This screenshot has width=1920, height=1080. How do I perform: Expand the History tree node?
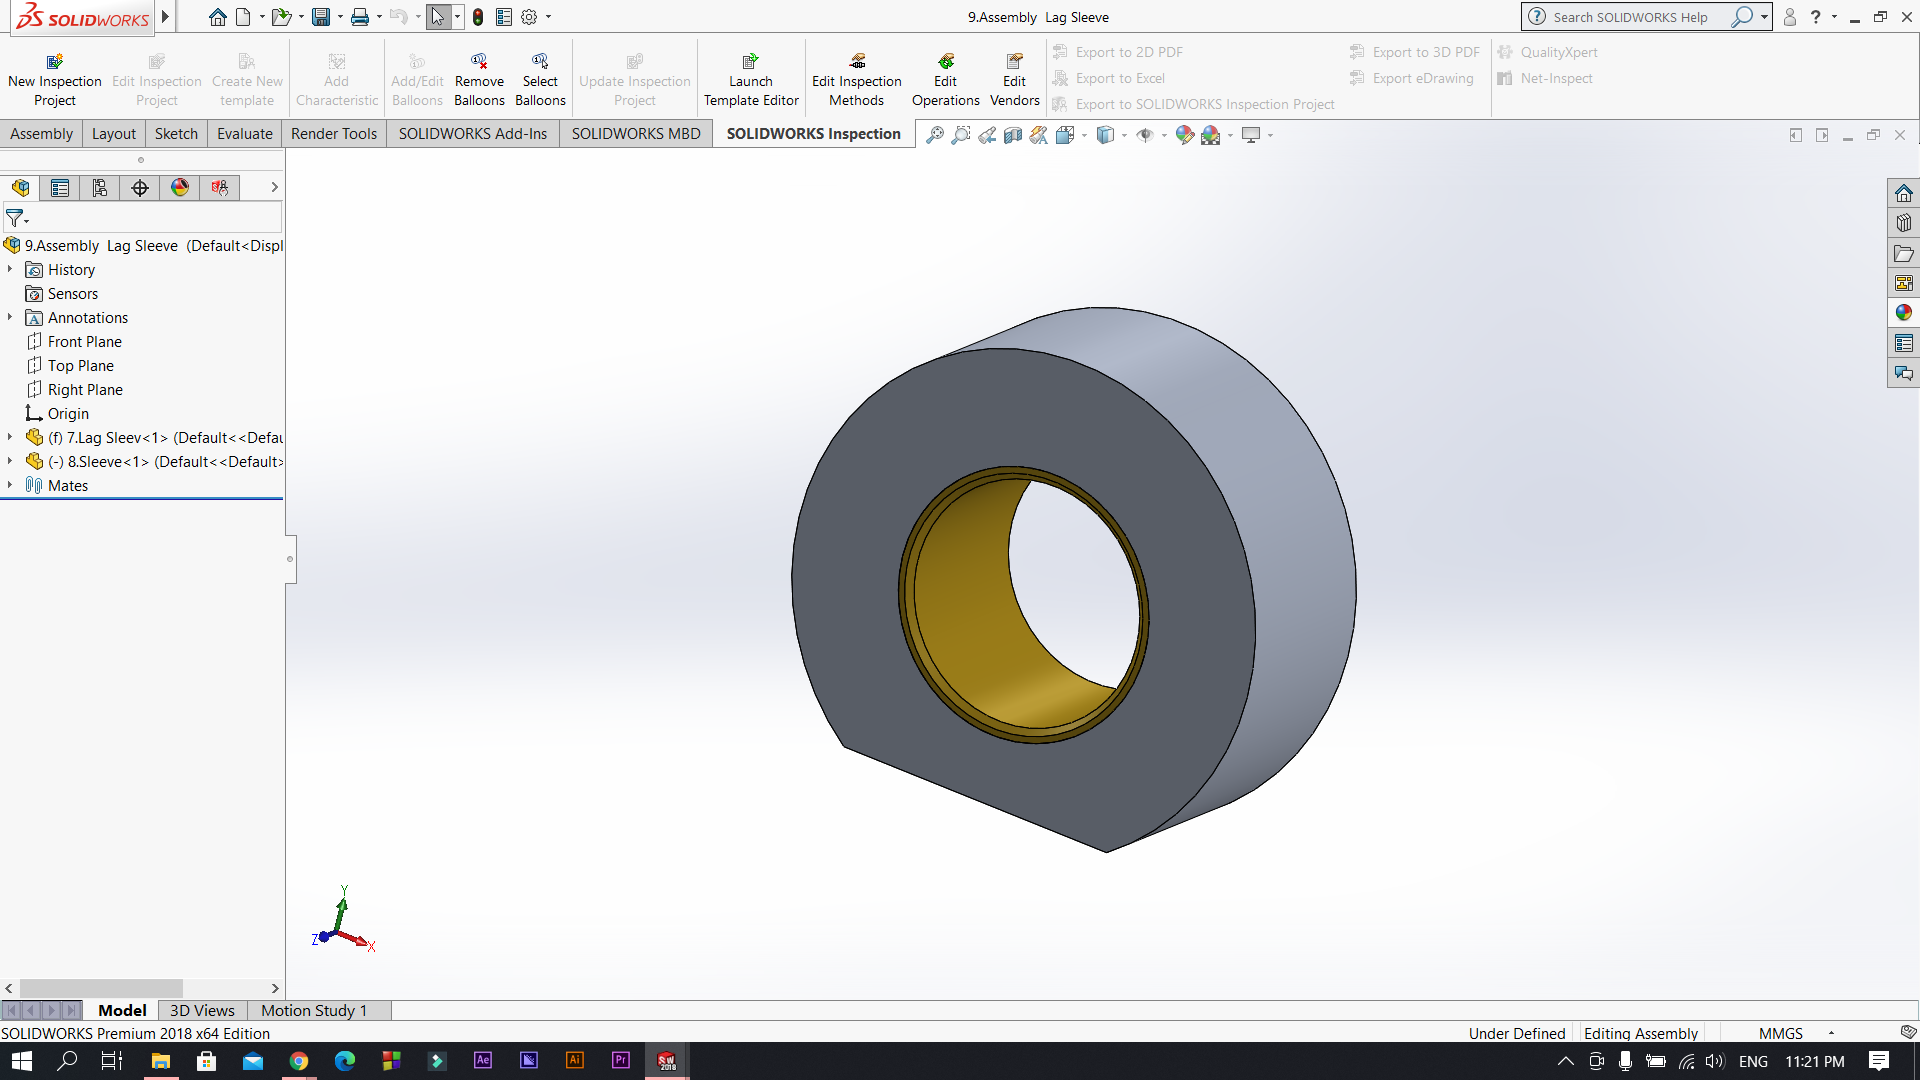[x=10, y=269]
